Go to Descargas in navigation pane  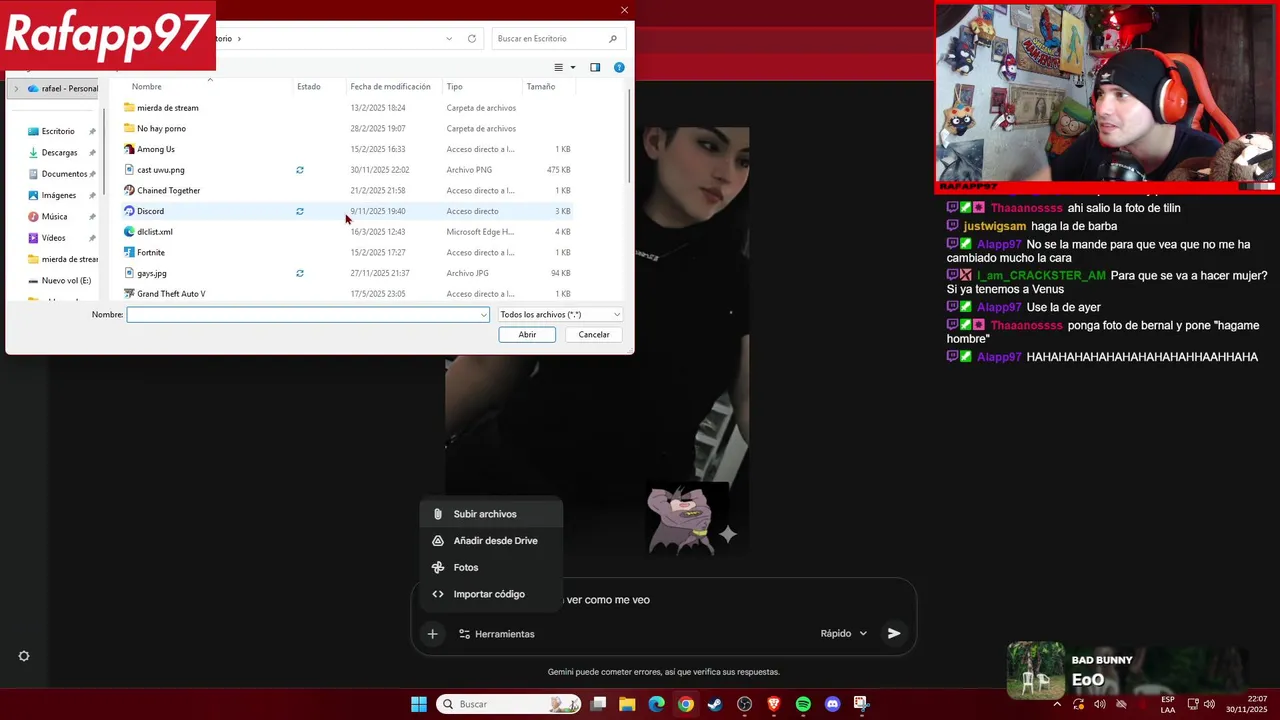click(x=59, y=153)
